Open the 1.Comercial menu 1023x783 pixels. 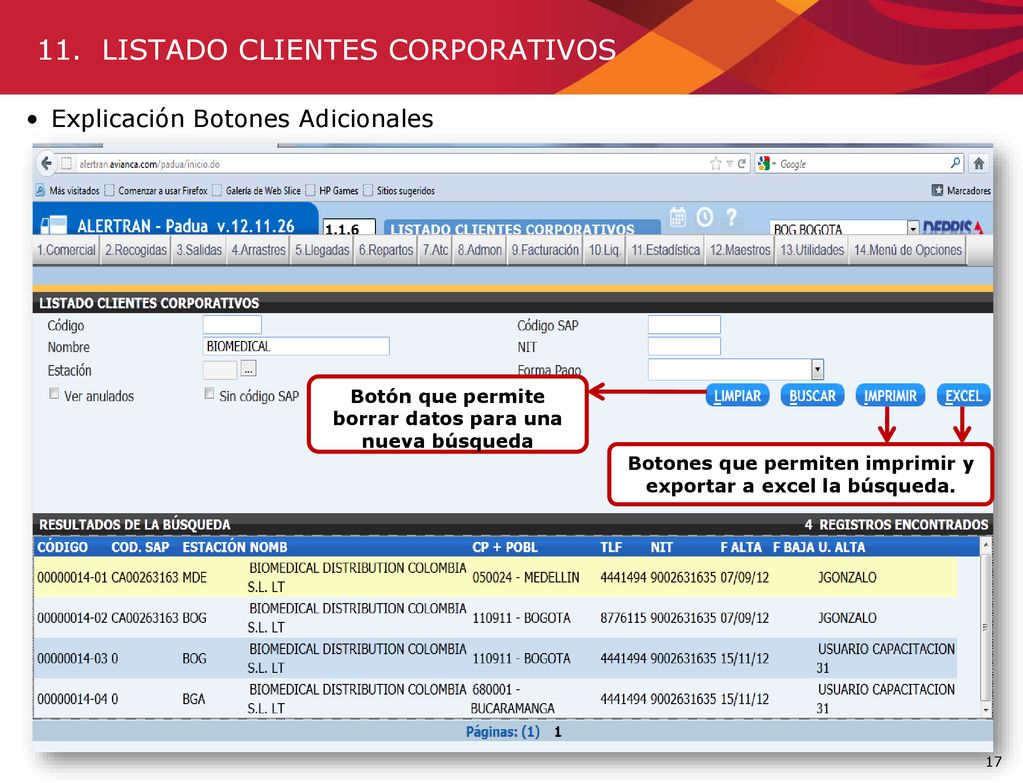(x=66, y=250)
